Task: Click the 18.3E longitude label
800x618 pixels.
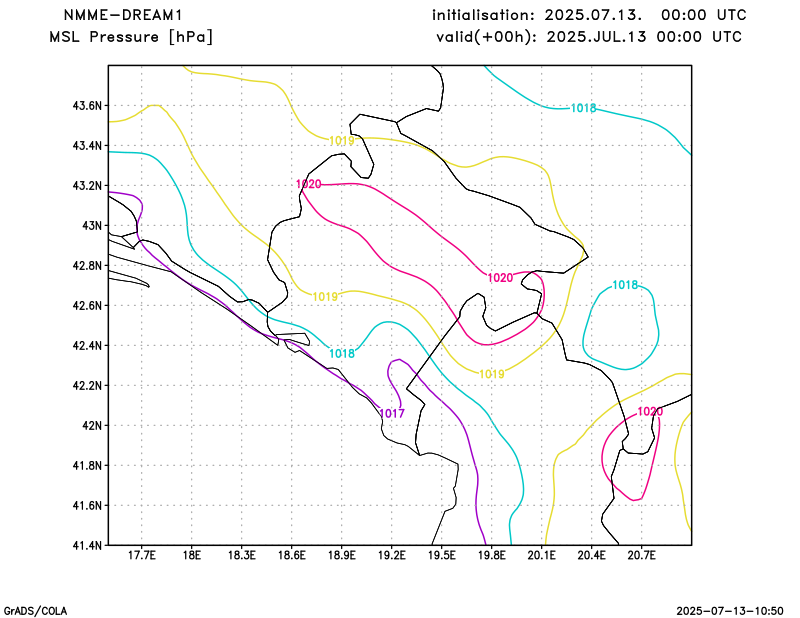Action: coord(241,555)
